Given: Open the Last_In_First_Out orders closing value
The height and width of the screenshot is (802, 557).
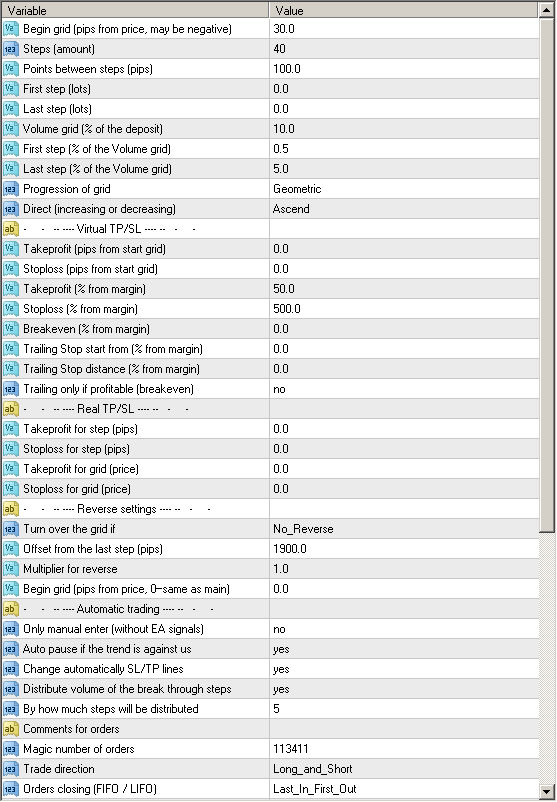Looking at the screenshot, I should (x=404, y=789).
